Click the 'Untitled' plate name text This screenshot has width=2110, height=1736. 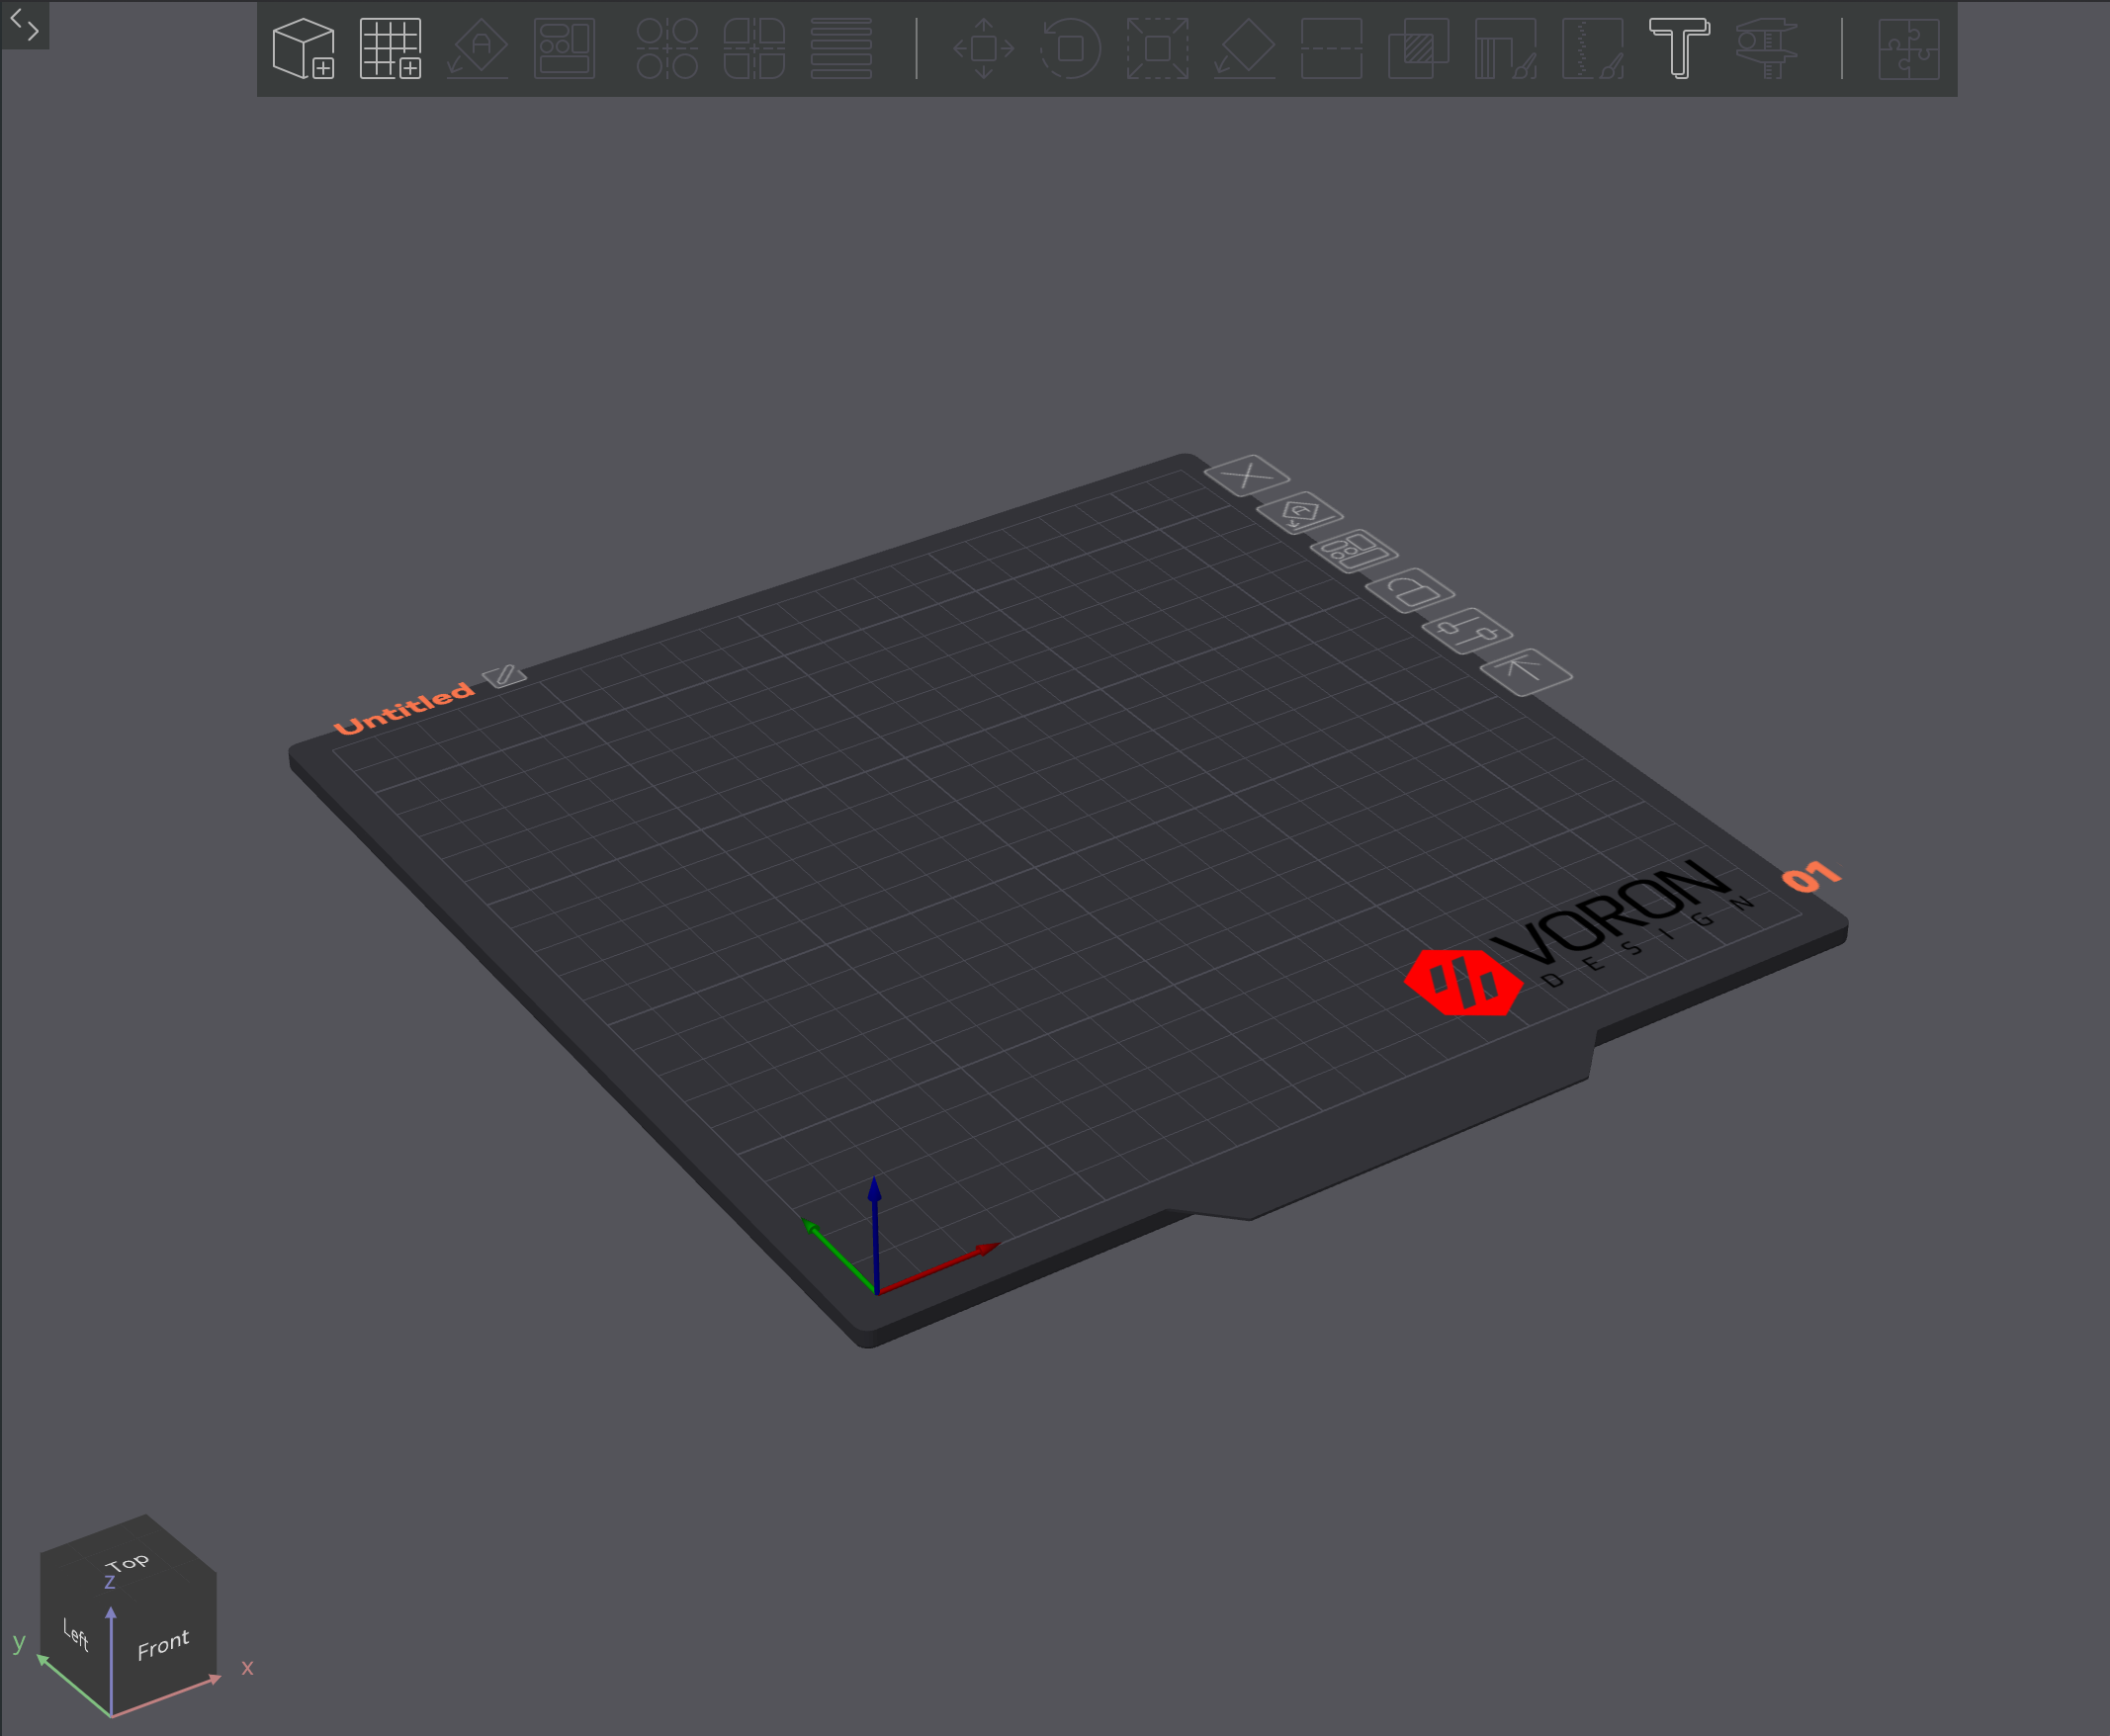click(404, 708)
